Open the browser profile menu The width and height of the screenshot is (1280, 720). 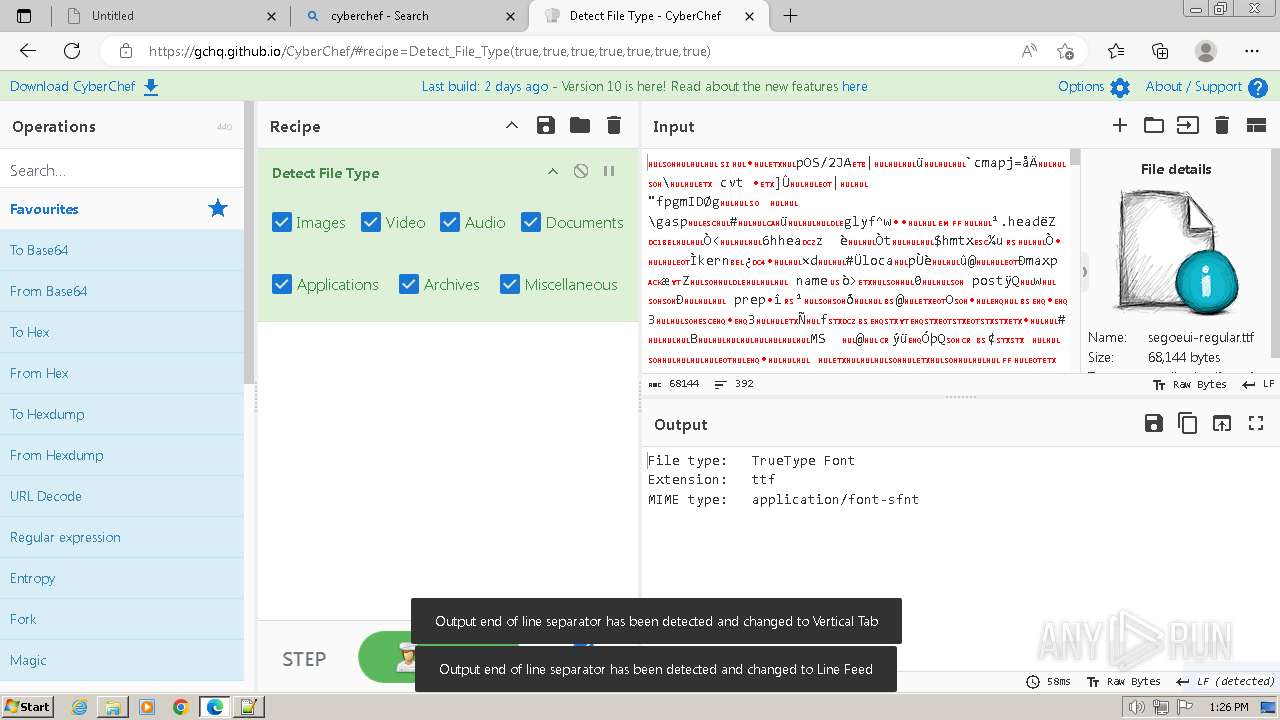1206,51
